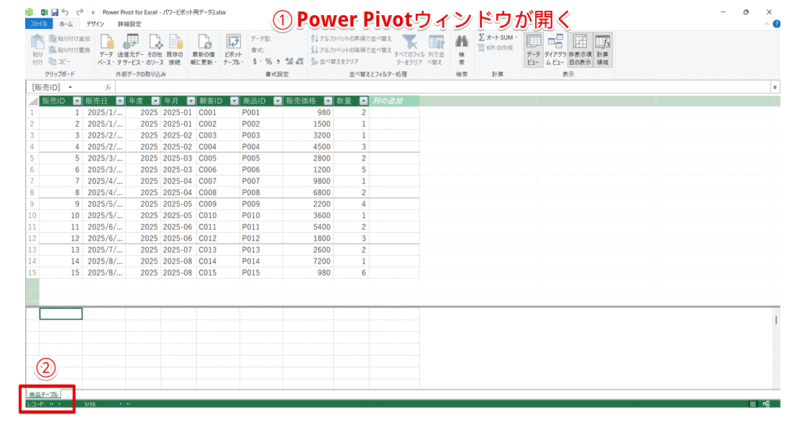Toggle データビュー (Data View)
Image resolution: width=812 pixels, height=432 pixels.
tap(533, 50)
